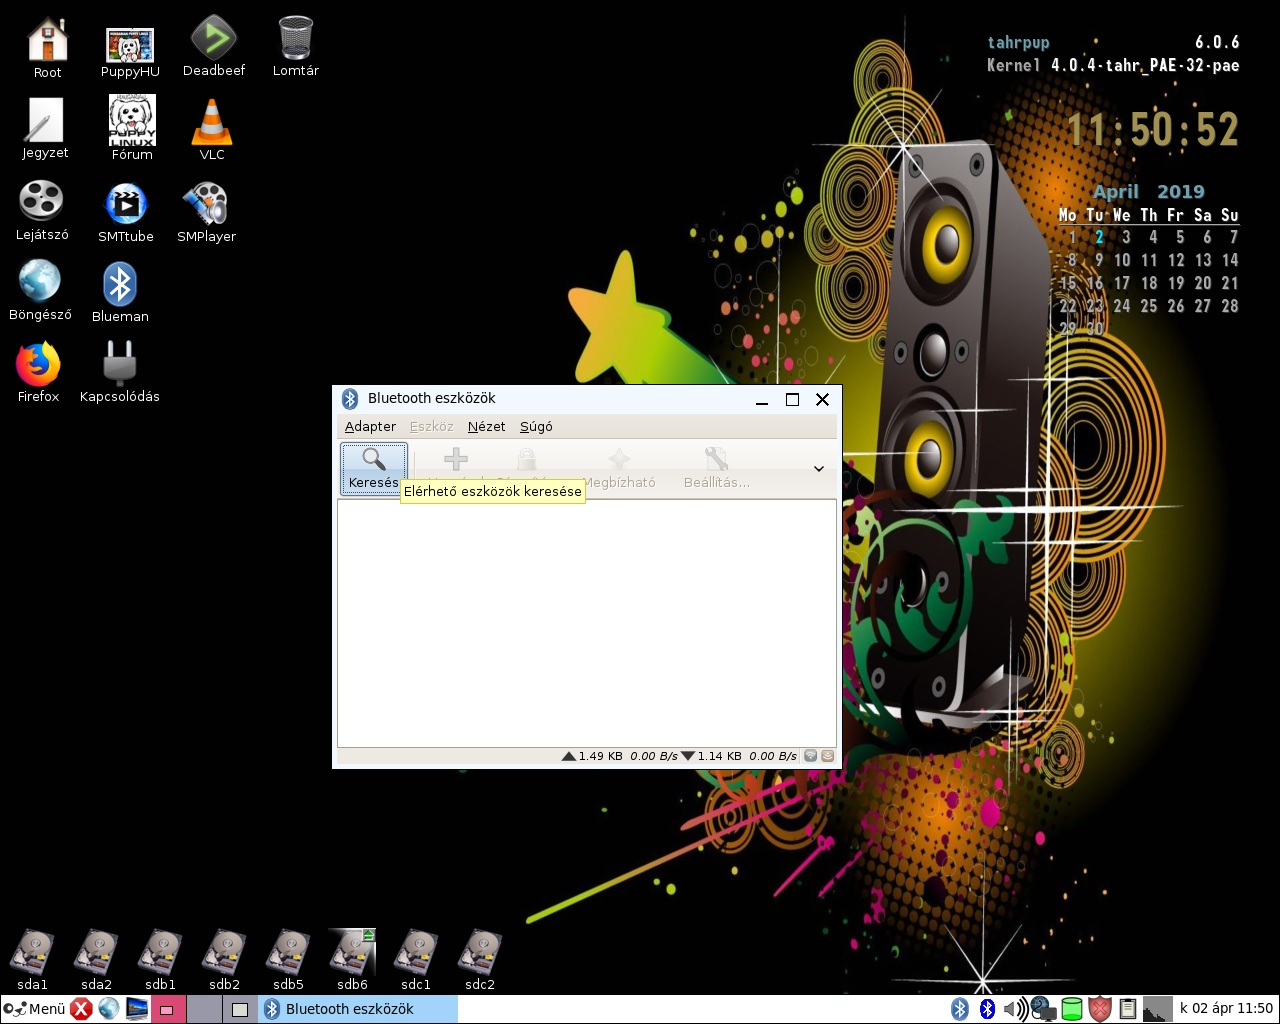Open Beállítás wrench toolbar item
Image resolution: width=1280 pixels, height=1024 pixels.
point(716,469)
